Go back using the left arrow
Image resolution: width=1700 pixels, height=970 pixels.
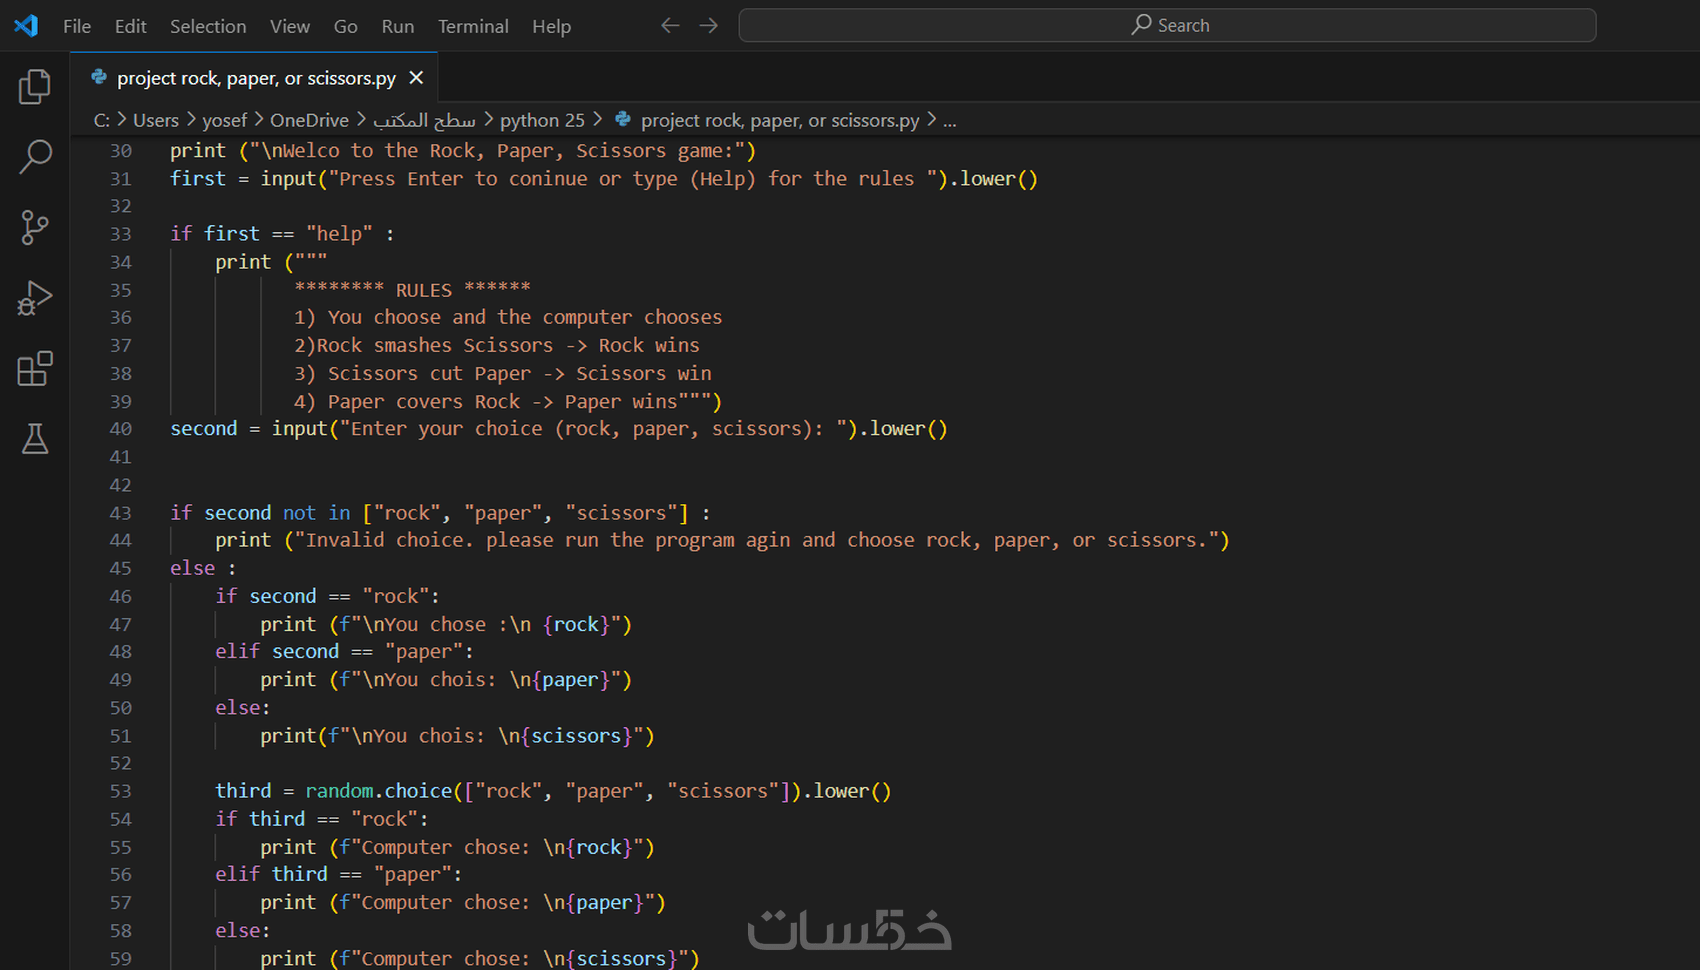[x=670, y=26]
